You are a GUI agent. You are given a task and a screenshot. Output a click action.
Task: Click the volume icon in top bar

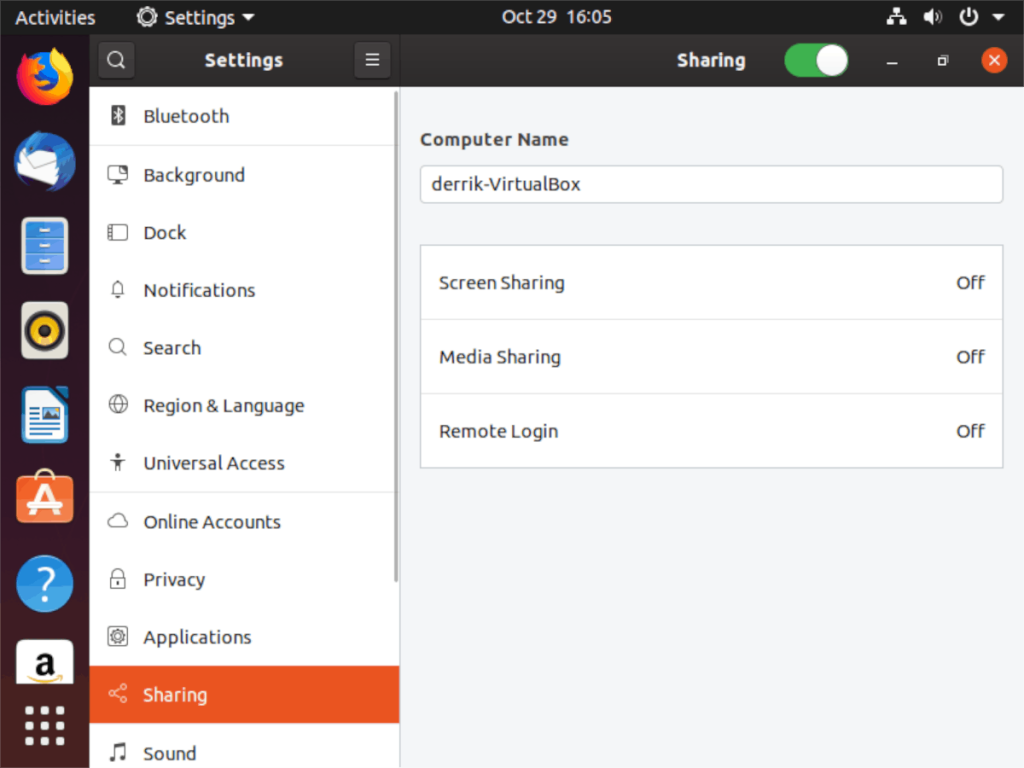932,17
